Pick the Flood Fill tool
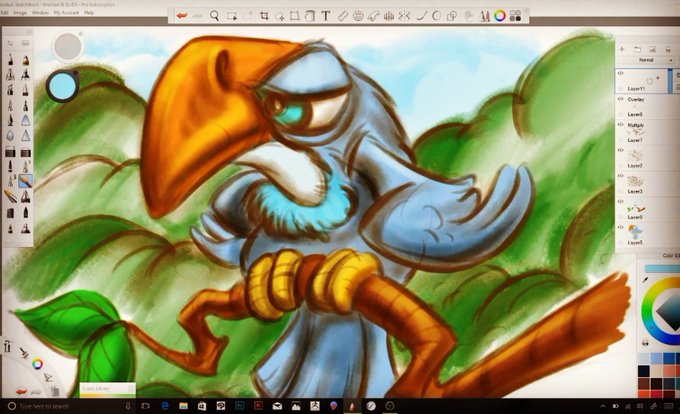 click(310, 16)
